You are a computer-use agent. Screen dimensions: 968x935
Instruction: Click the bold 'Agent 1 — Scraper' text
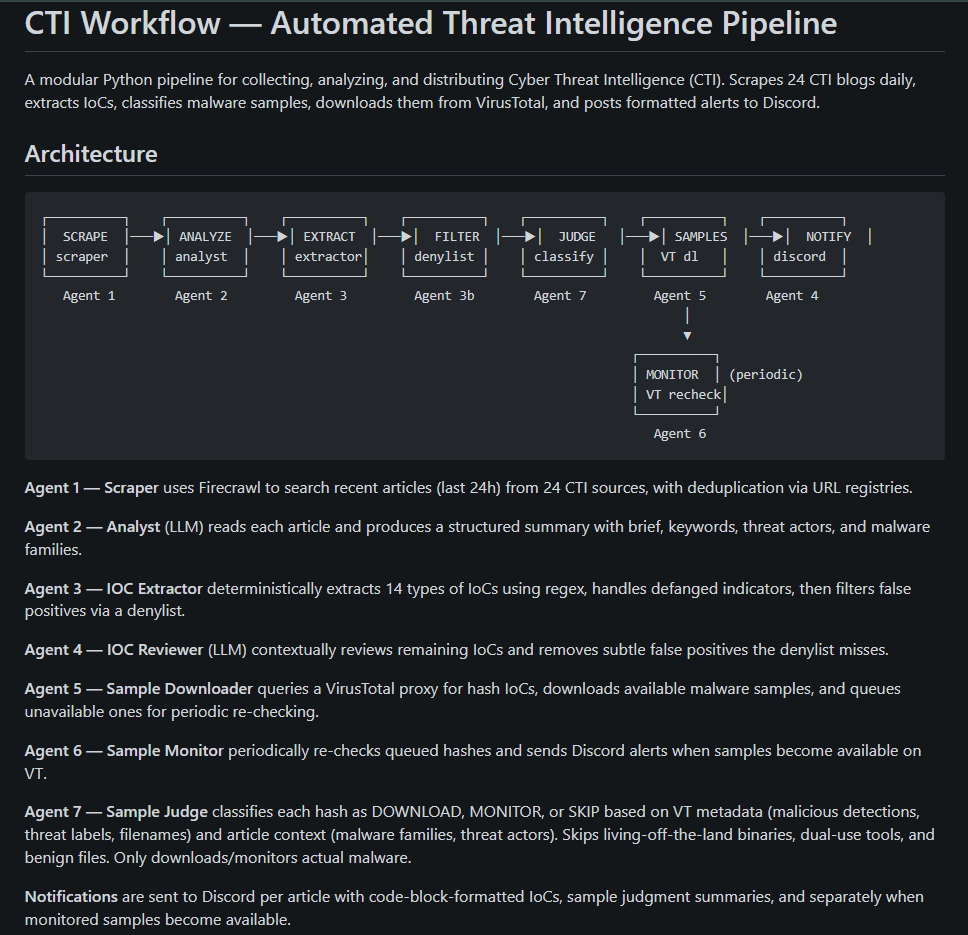pos(91,488)
